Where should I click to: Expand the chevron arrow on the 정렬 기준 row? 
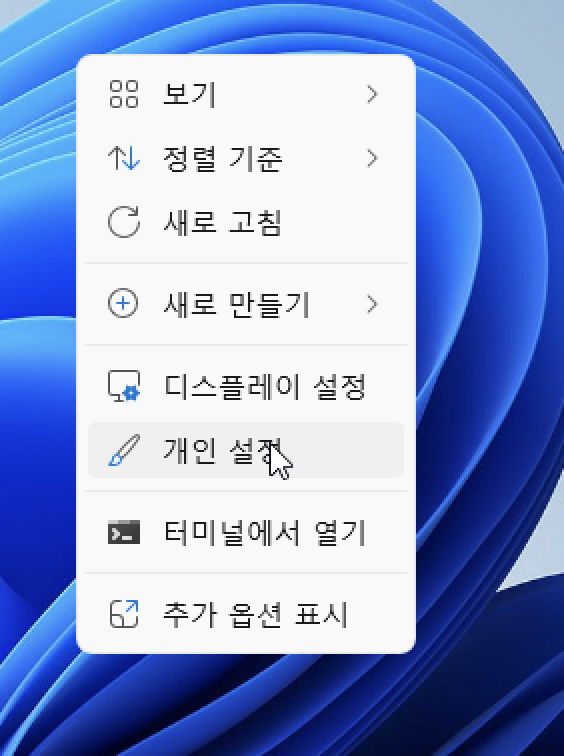tap(372, 158)
